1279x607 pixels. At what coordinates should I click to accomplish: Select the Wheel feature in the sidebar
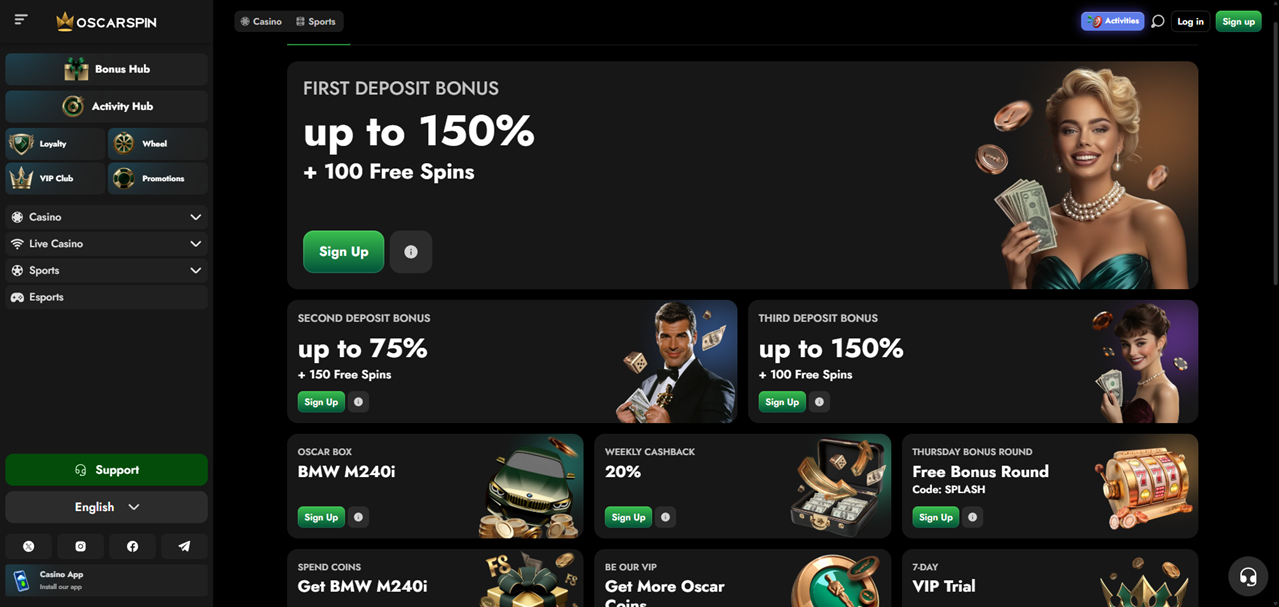[157, 143]
